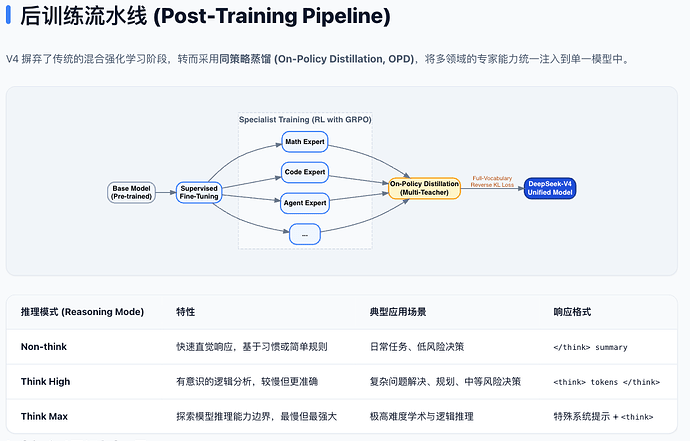Screen dimensions: 690x441
Task: Click the '后训练流水线 (Post-Training Pipeline)' heading
Action: (205, 16)
